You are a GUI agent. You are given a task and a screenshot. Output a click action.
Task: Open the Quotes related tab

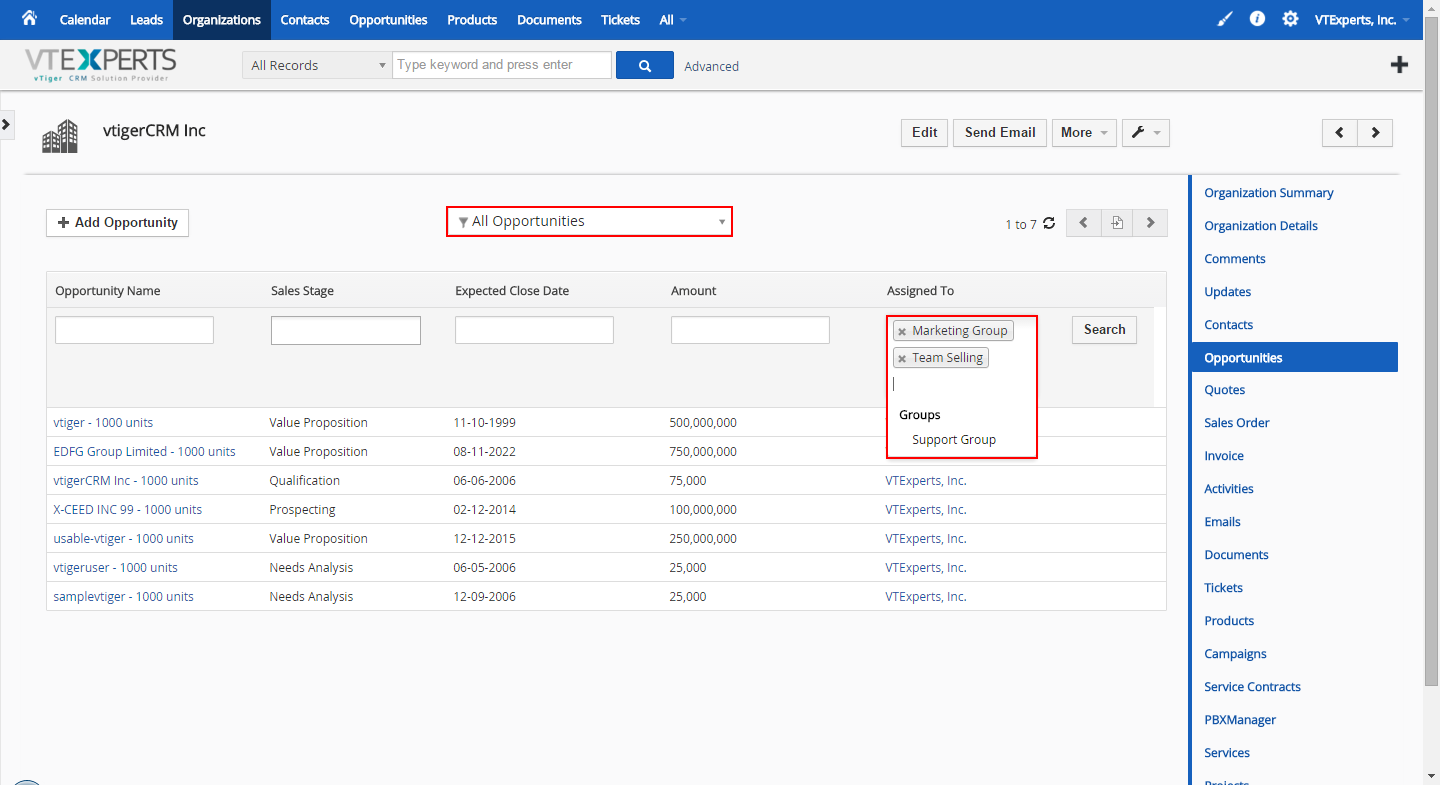[1225, 390]
